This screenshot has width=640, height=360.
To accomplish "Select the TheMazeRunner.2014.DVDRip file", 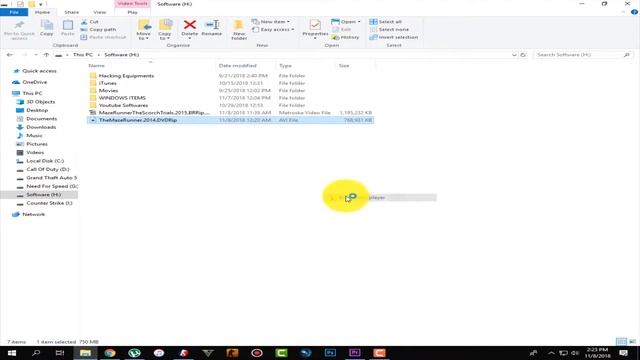I will (138, 120).
